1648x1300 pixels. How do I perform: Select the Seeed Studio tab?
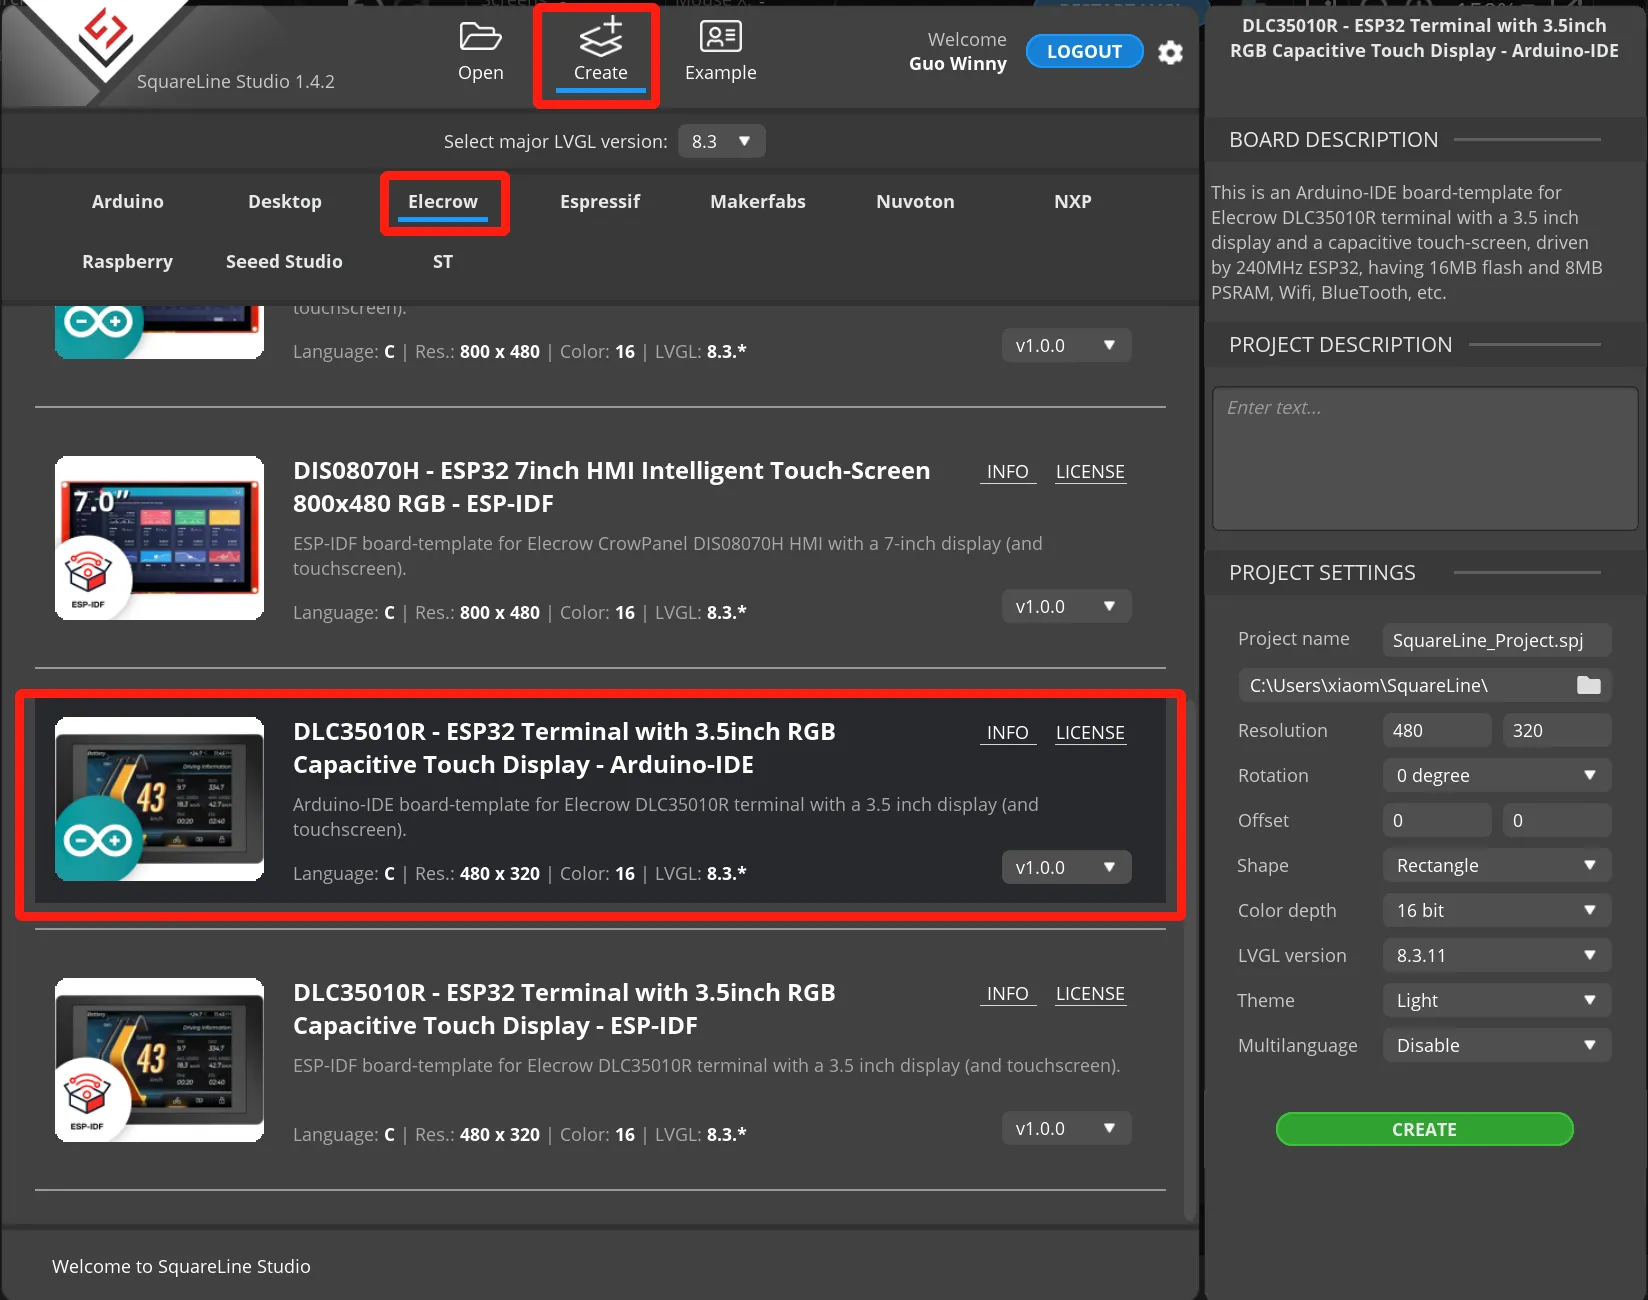pos(284,262)
